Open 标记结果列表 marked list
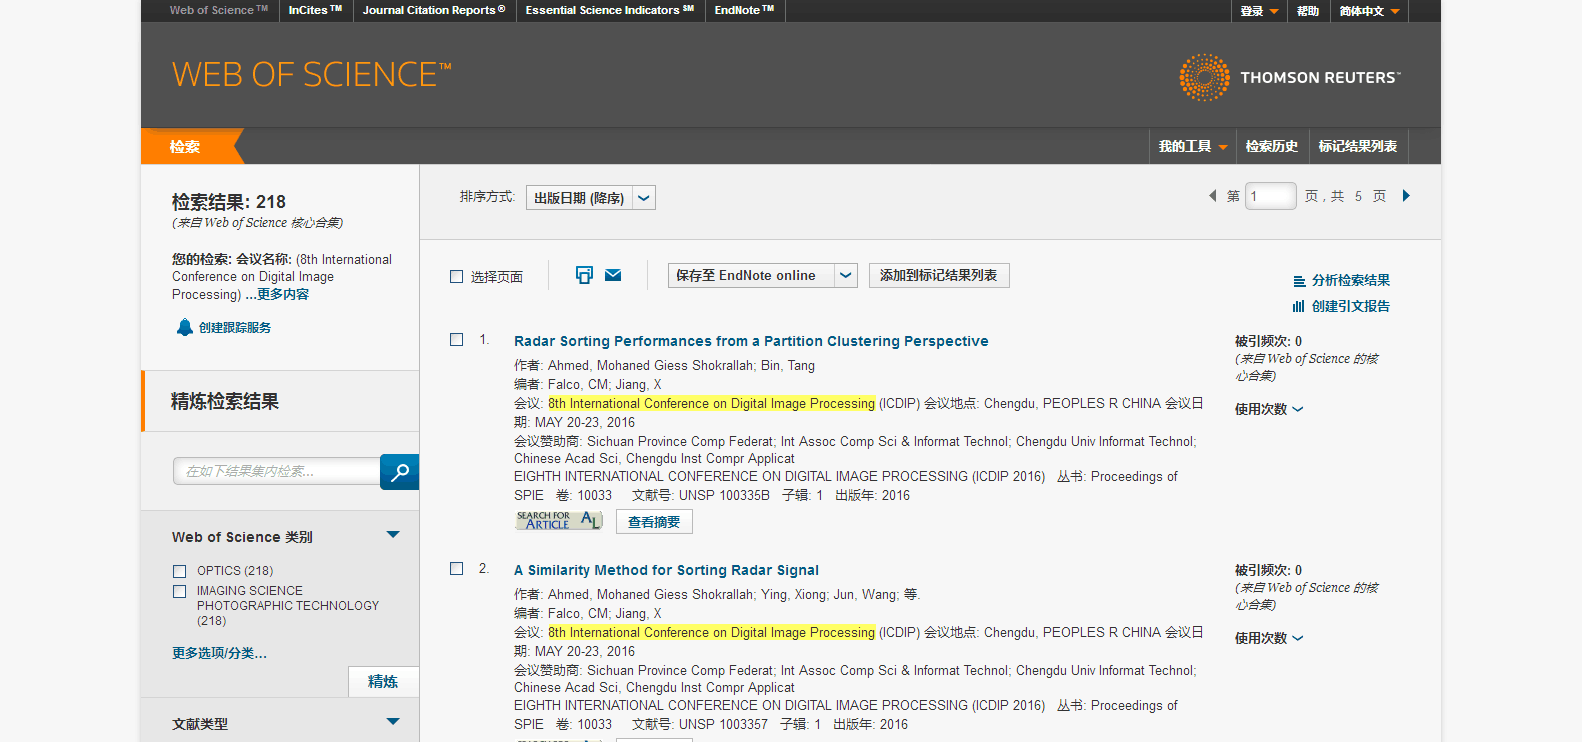 (1358, 146)
